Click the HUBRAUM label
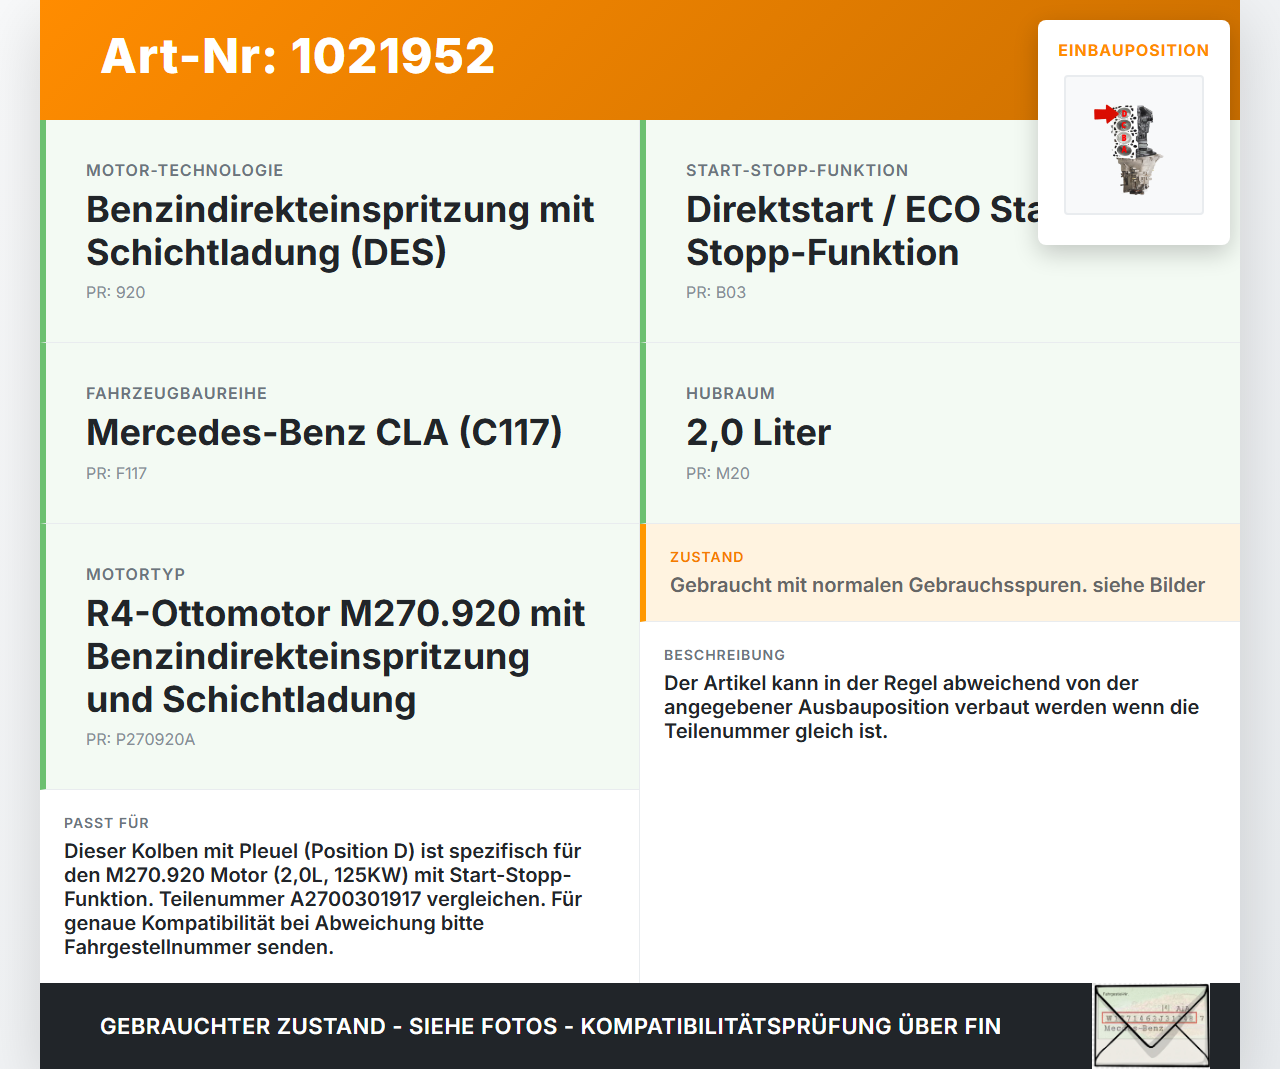The height and width of the screenshot is (1070, 1280). coord(731,393)
